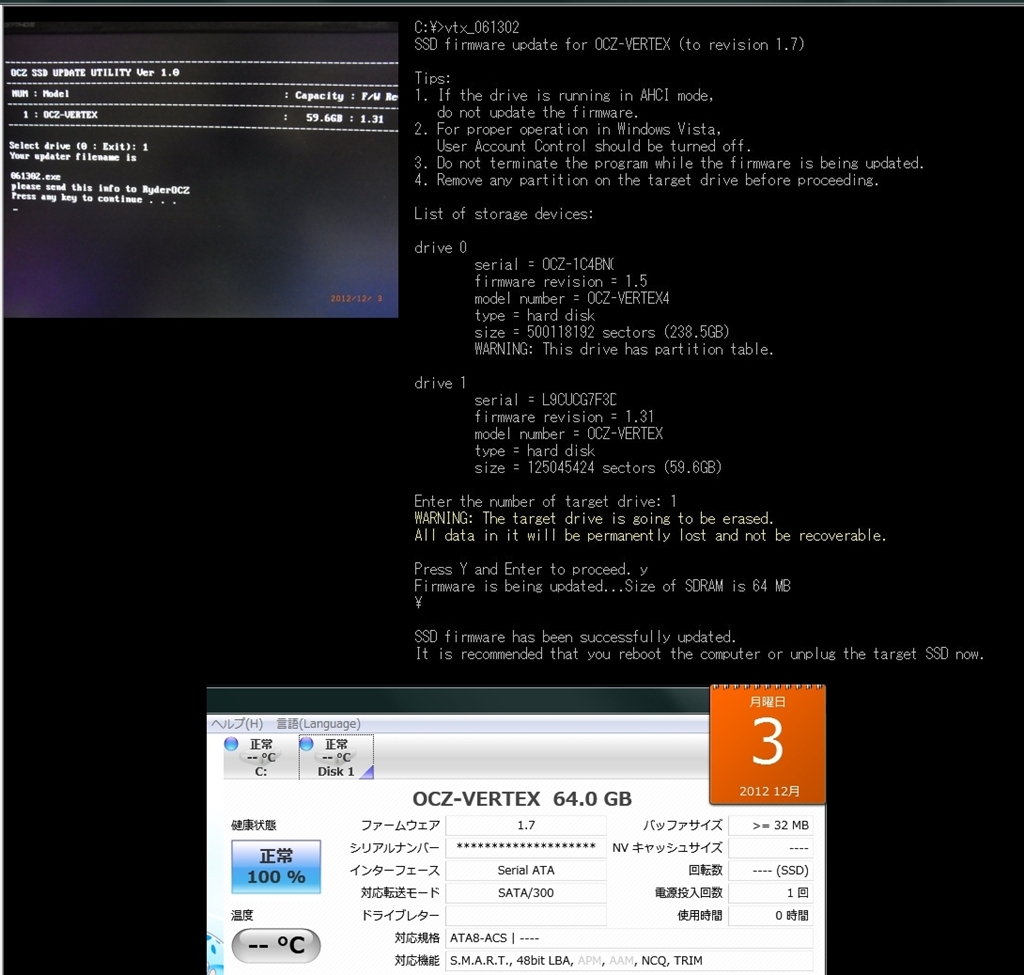Click the OCZ-VERTEX 64.0 GB title
The image size is (1024, 975).
coord(522,799)
